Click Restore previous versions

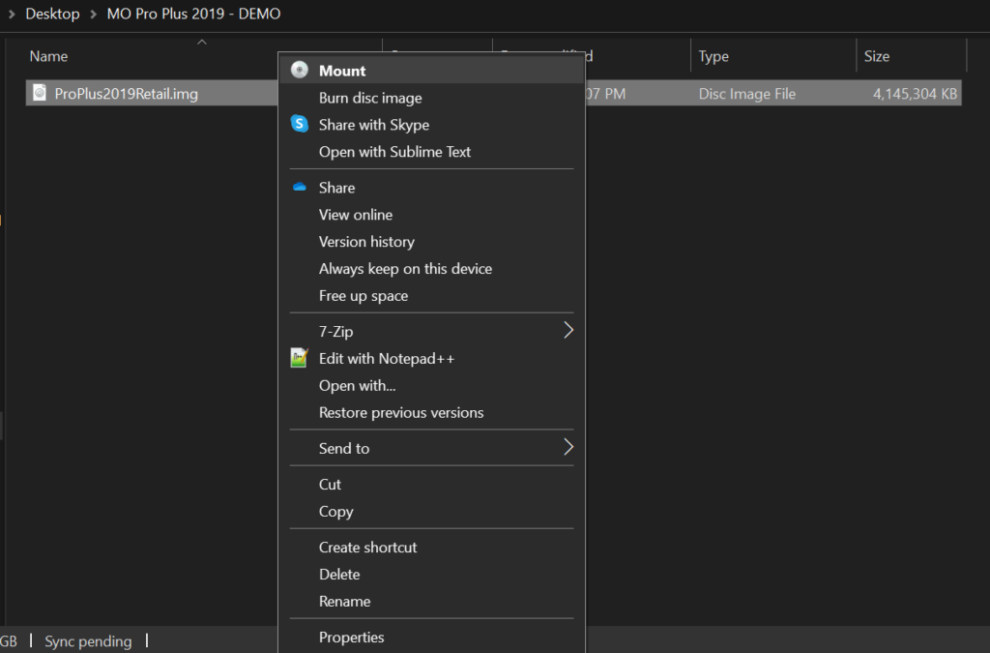[401, 412]
